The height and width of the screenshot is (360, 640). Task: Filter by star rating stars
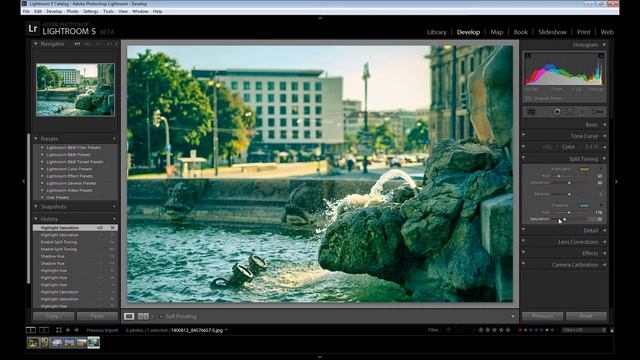494,330
